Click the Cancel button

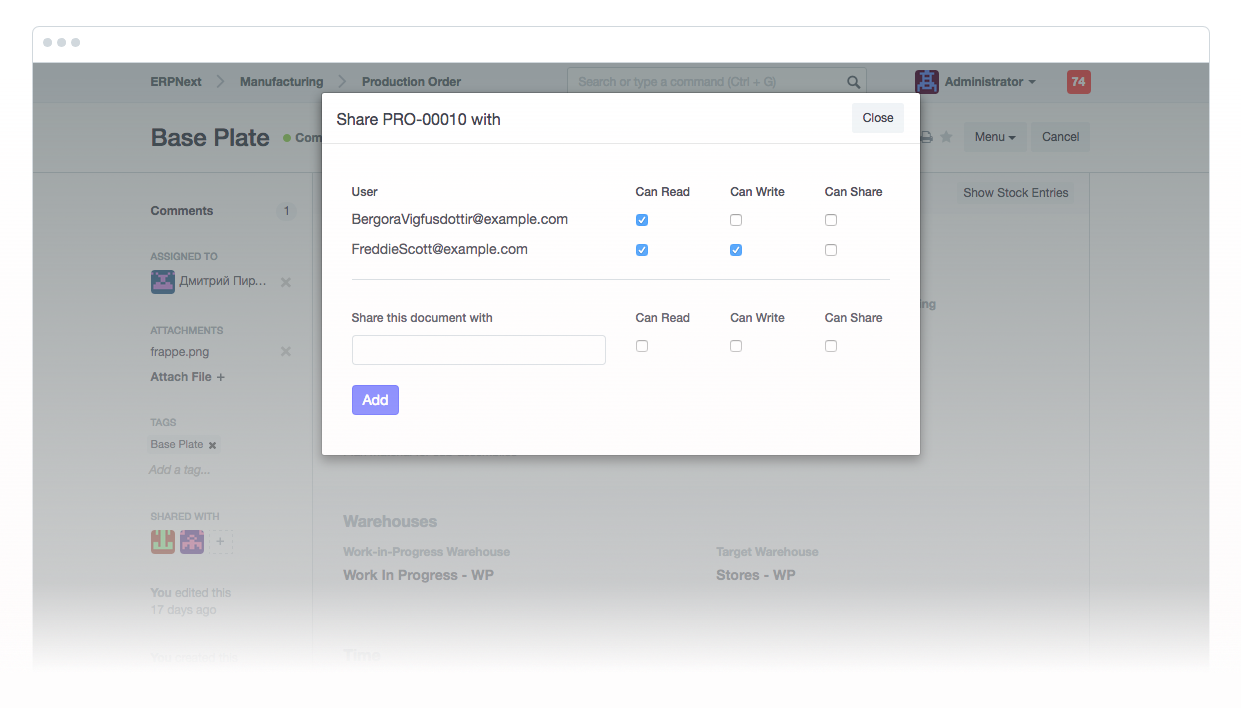point(1061,137)
